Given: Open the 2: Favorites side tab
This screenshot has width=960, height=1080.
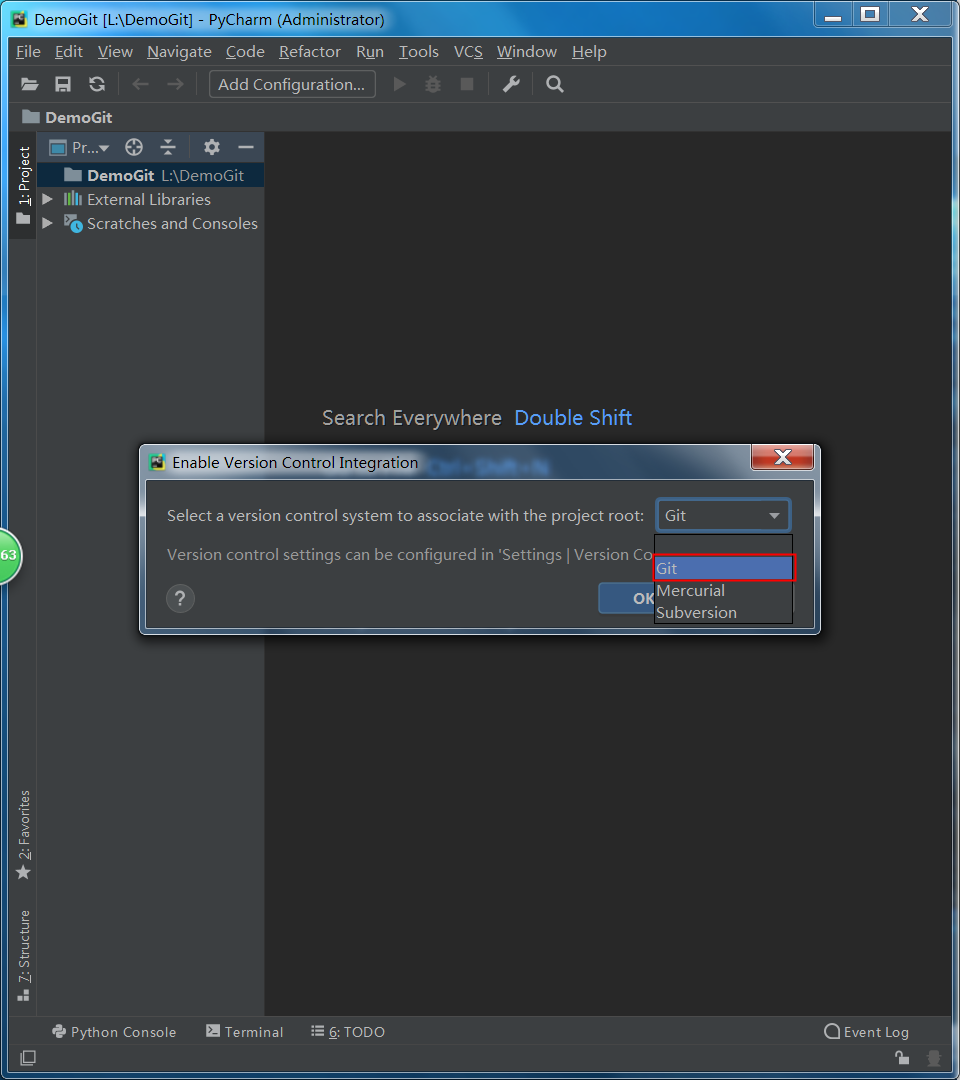Looking at the screenshot, I should pyautogui.click(x=23, y=835).
